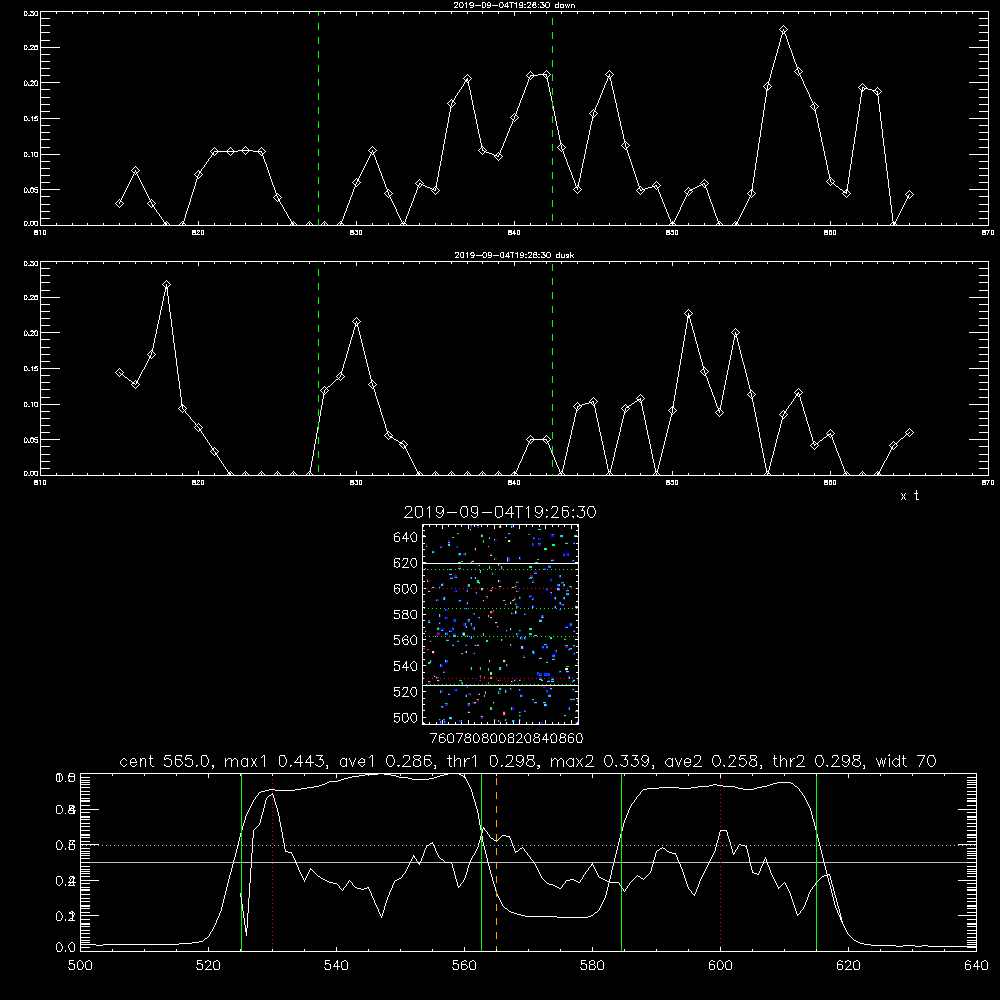The width and height of the screenshot is (1000, 1000).
Task: Click 620 on the pixel image y-axis
Action: pyautogui.click(x=406, y=563)
